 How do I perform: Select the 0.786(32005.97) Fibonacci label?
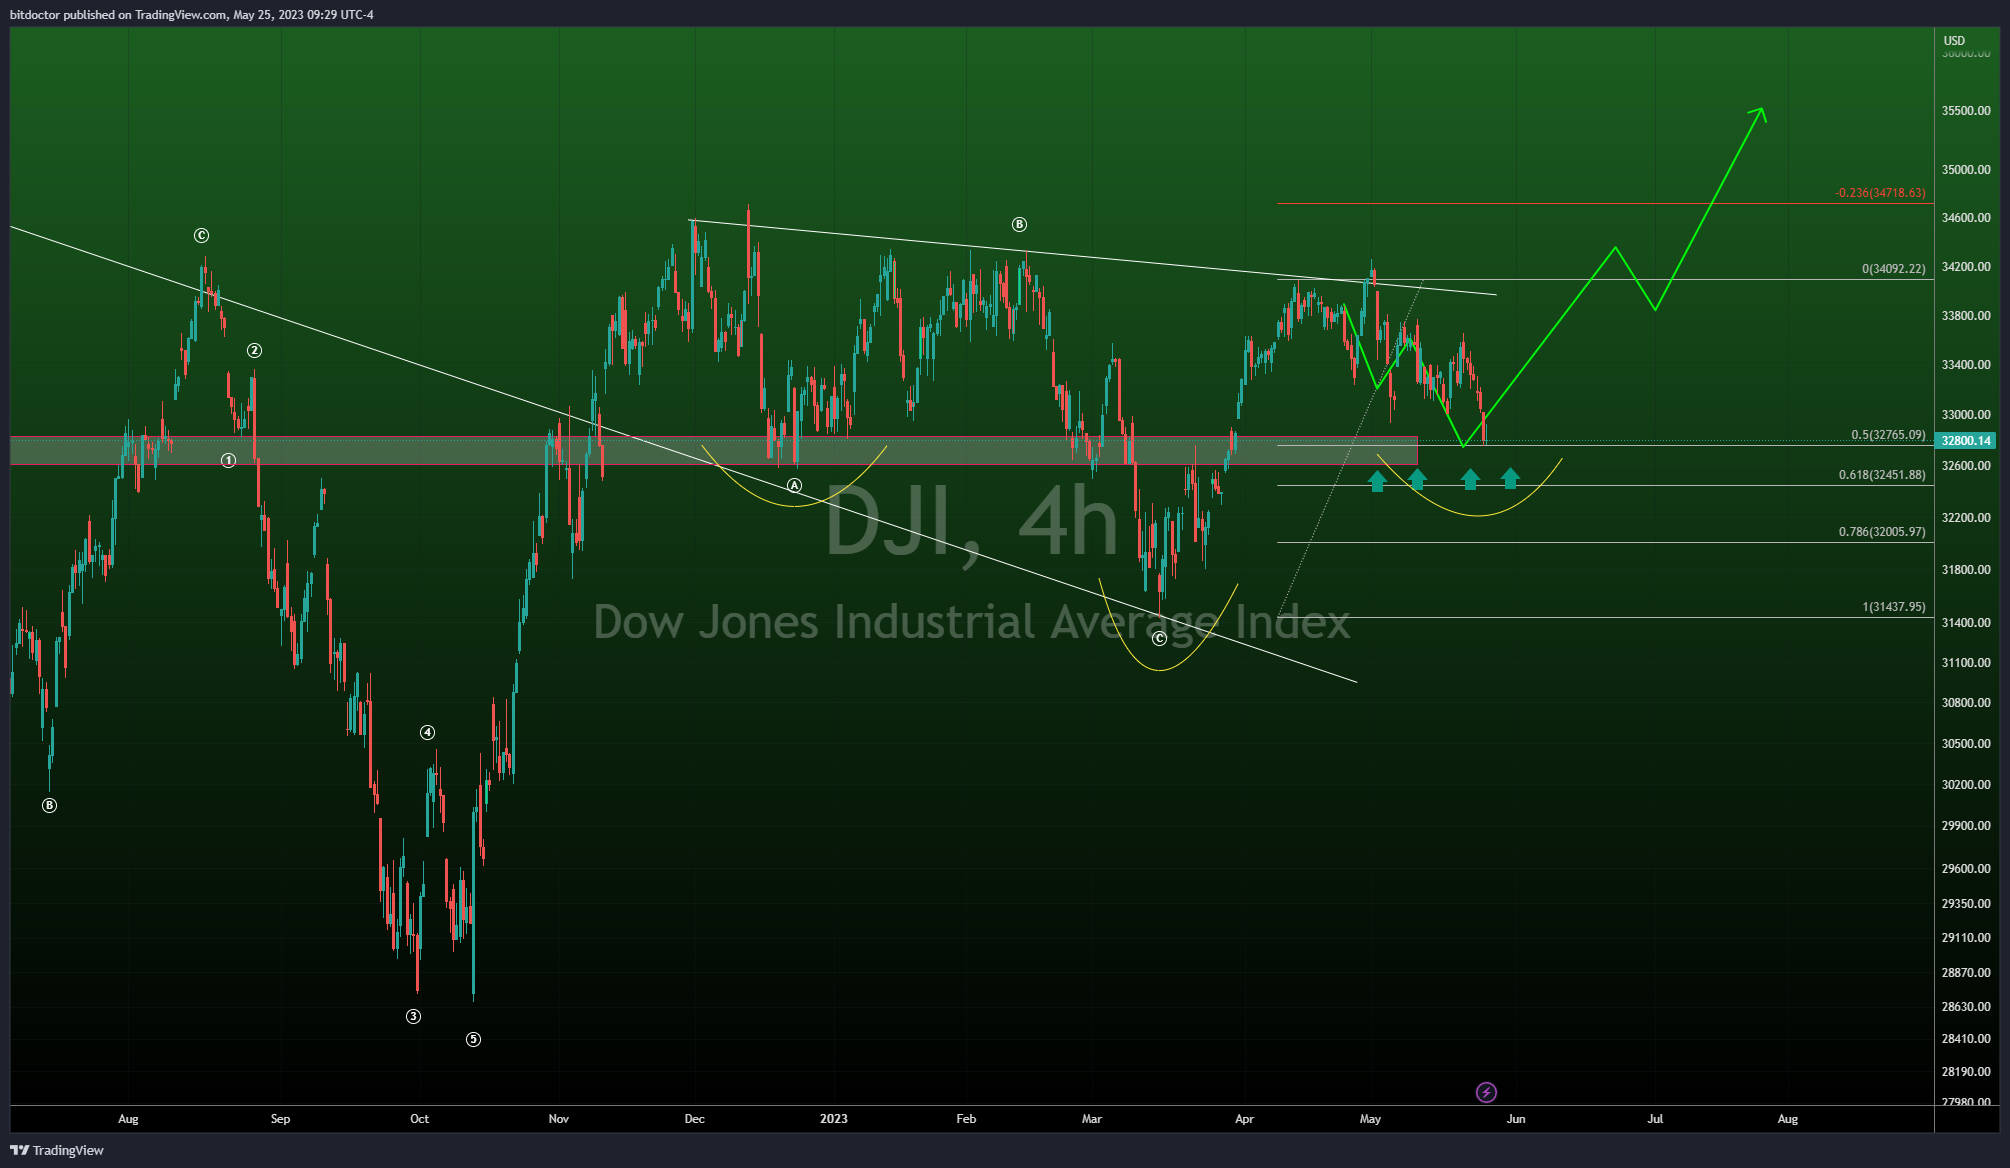(1882, 532)
